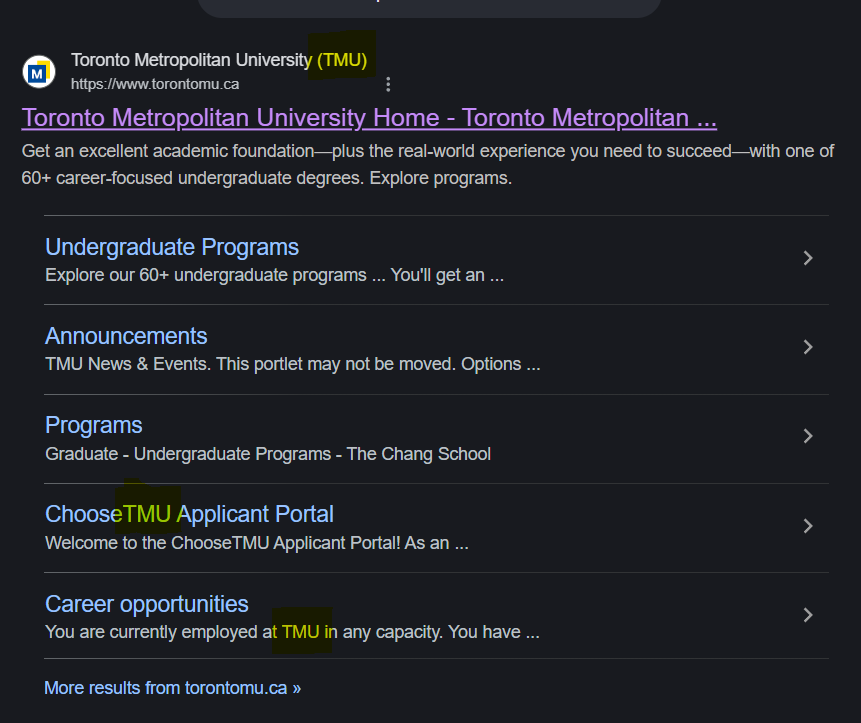The image size is (861, 723).
Task: Open the three-dot options beside the torontomu.ca URL
Action: pos(388,84)
